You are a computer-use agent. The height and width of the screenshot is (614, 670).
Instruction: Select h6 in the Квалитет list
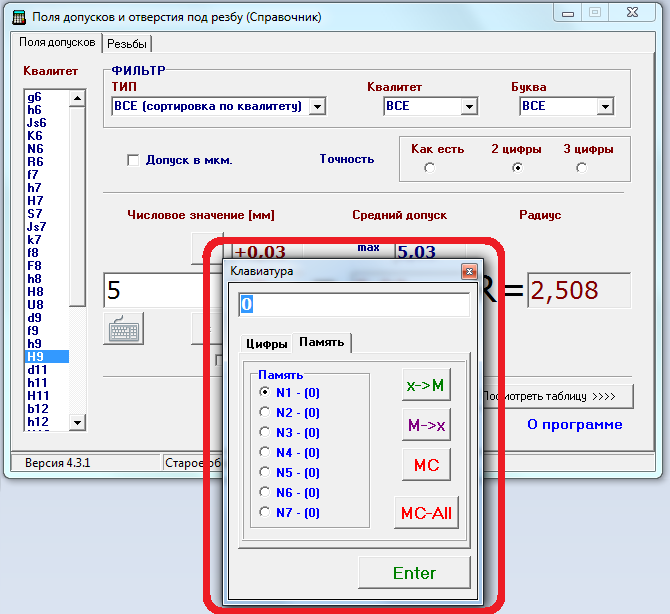coord(47,110)
